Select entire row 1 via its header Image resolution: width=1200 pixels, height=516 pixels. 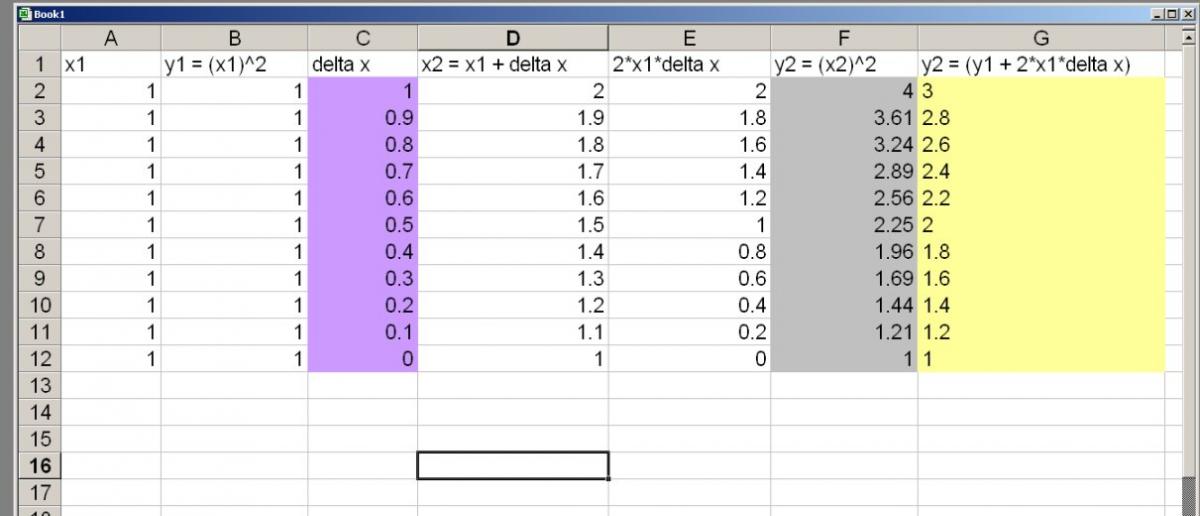coord(39,65)
